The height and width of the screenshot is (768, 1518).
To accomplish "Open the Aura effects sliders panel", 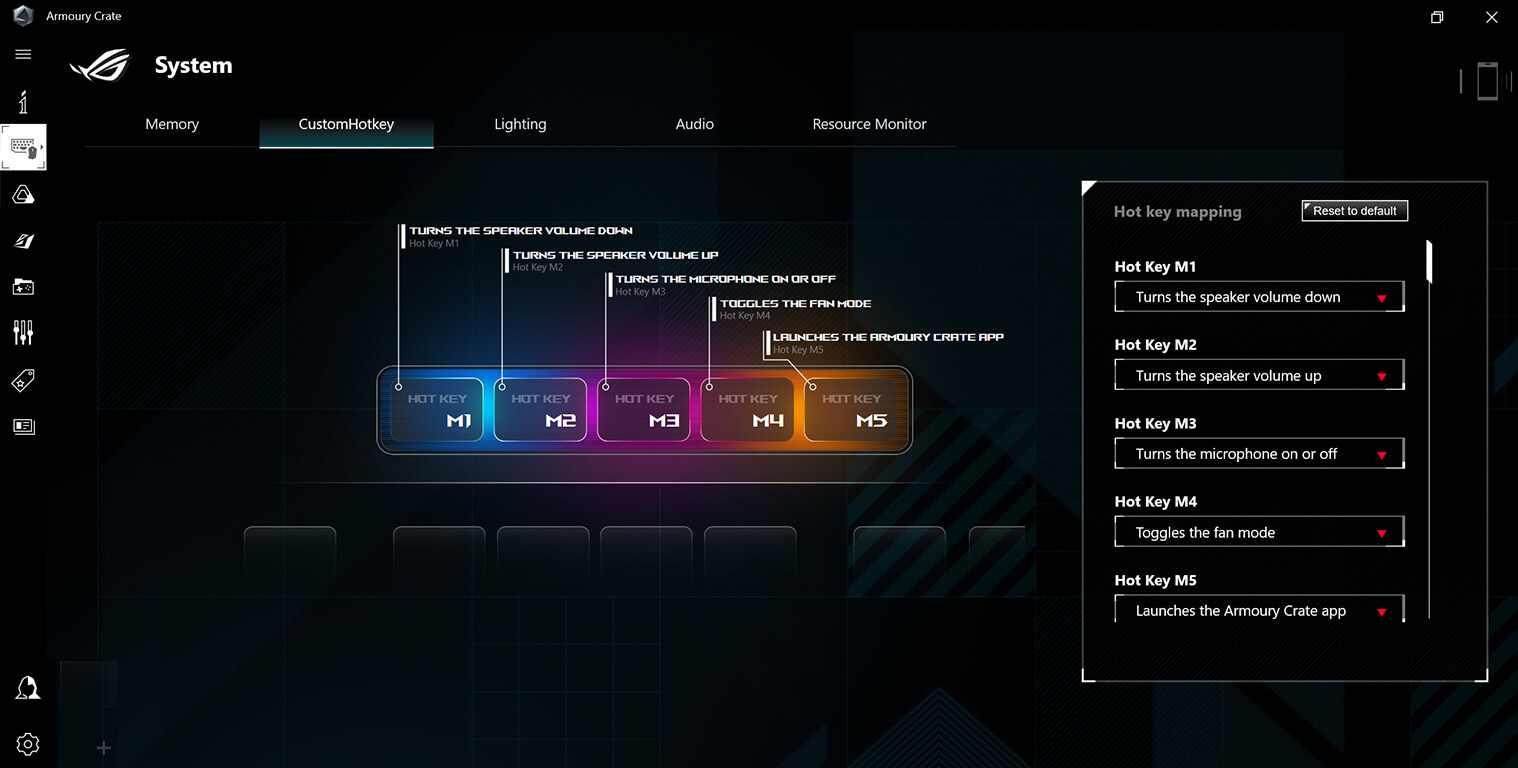I will pyautogui.click(x=23, y=332).
